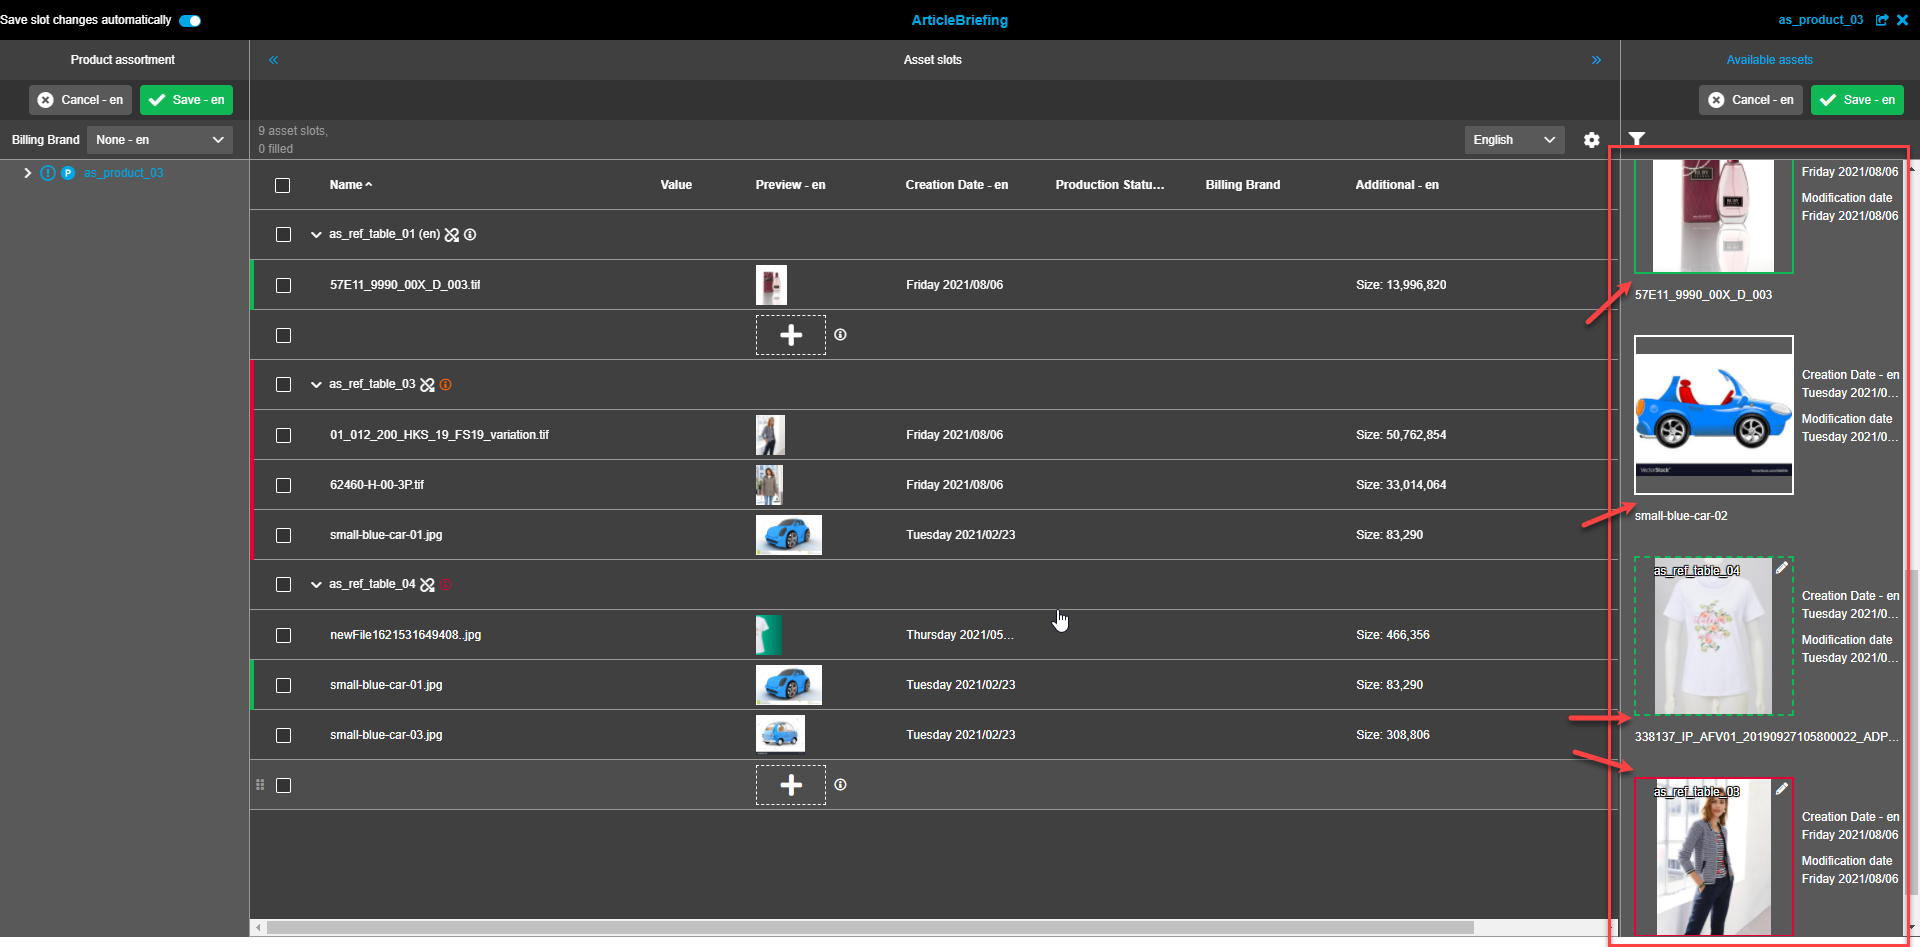
Task: Click the info icon next to as_product_03 in the tree
Action: point(48,172)
